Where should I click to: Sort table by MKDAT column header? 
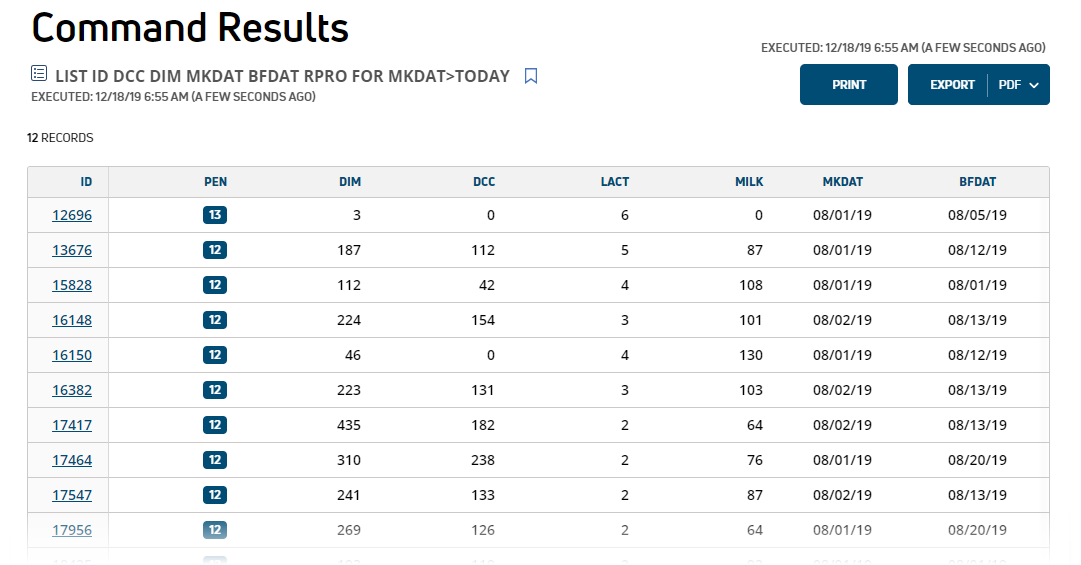842,182
